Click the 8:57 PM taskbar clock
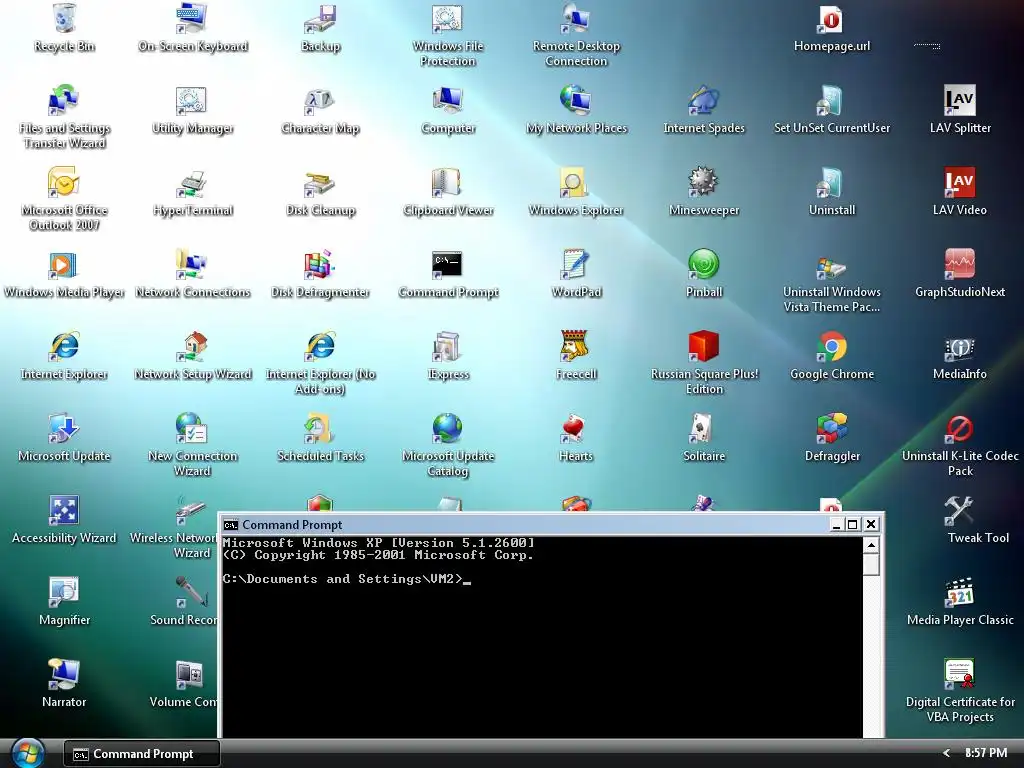The image size is (1024, 768). click(985, 753)
